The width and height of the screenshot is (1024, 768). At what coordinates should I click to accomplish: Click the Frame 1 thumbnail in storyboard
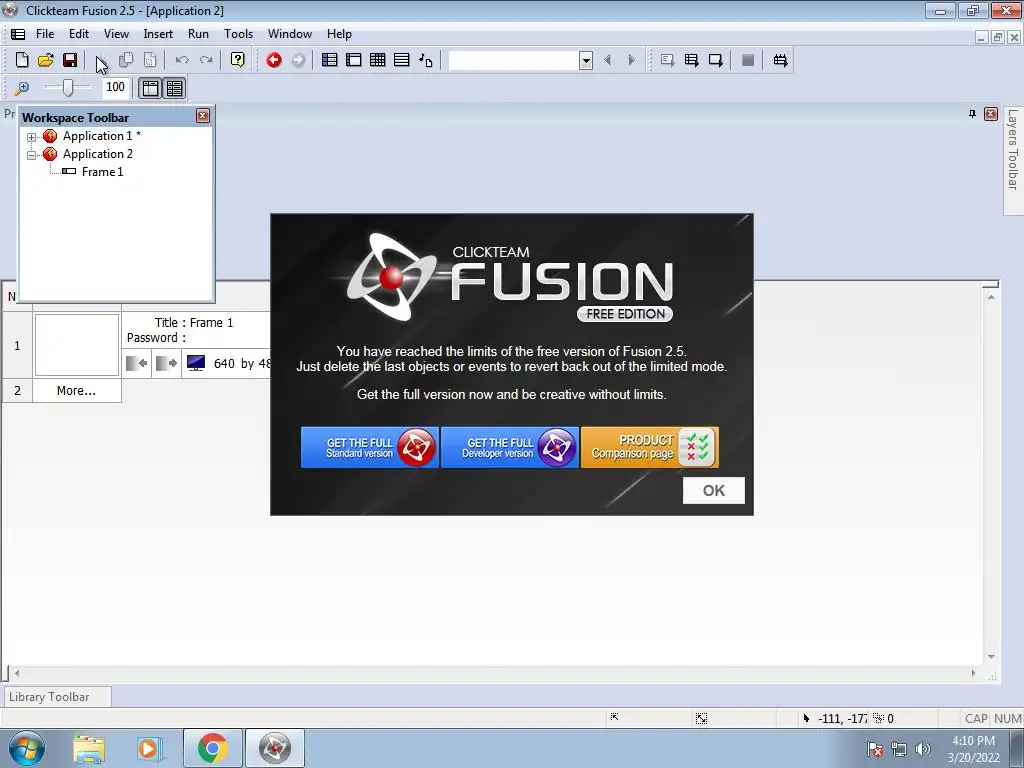coord(77,345)
